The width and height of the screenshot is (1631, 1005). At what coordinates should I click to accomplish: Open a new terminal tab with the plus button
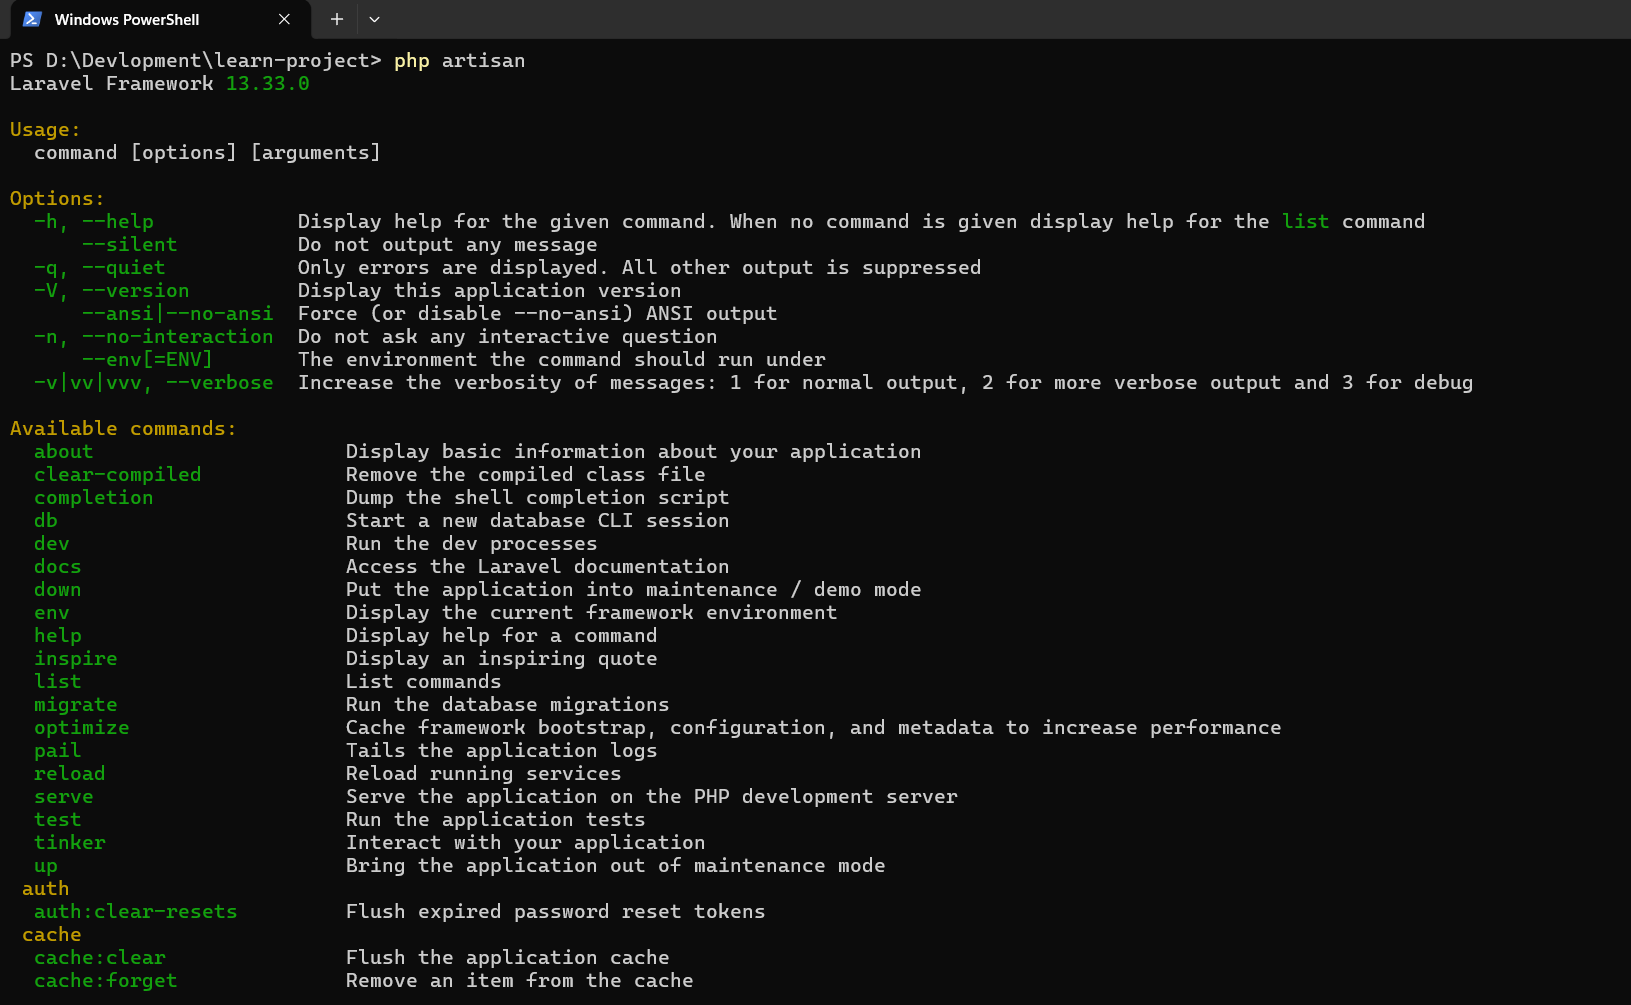(337, 19)
